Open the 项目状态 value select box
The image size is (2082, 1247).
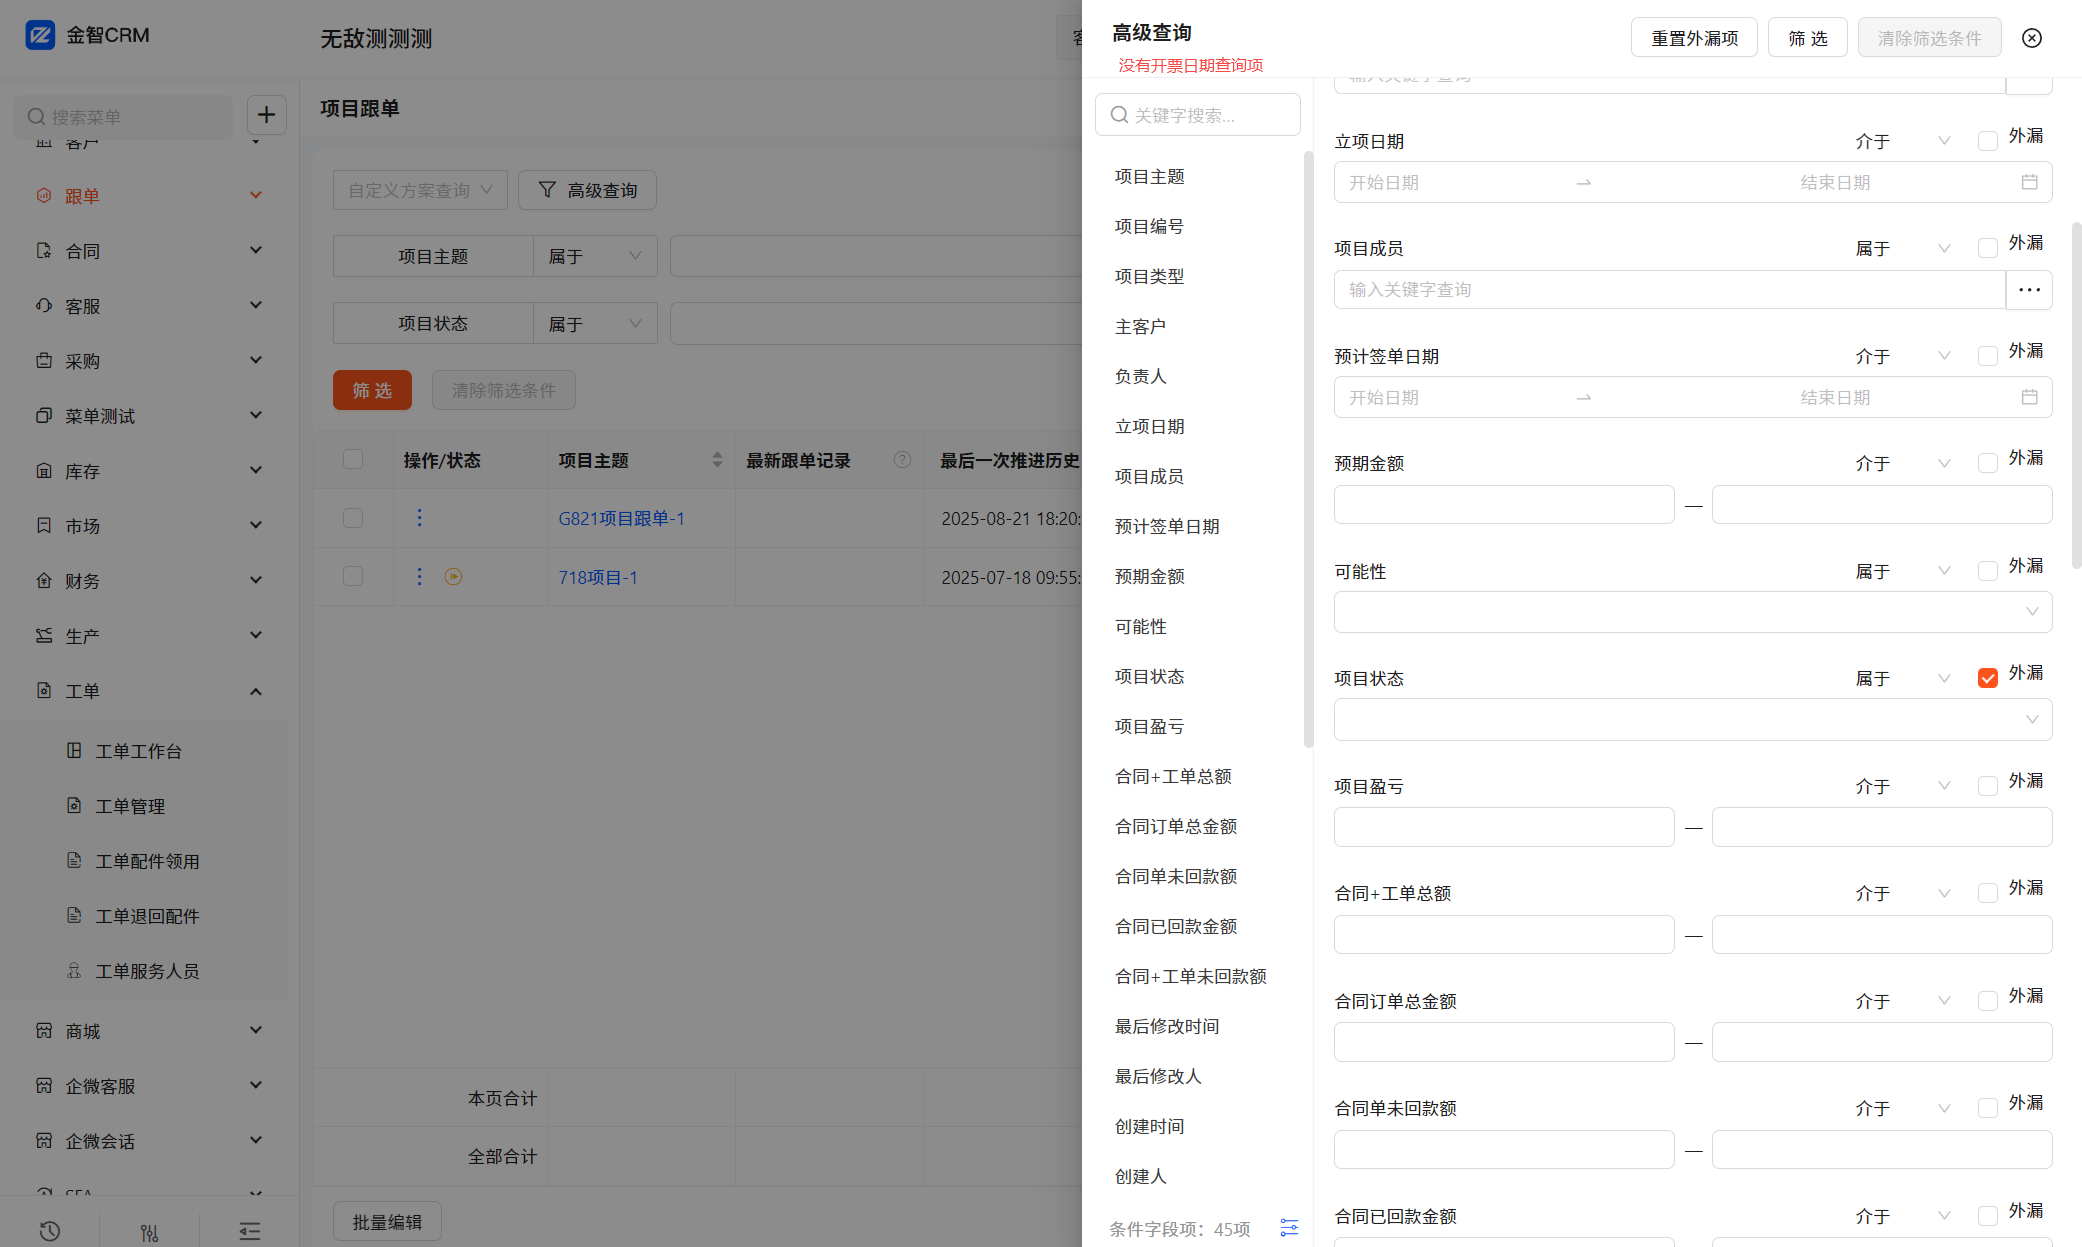[1692, 720]
